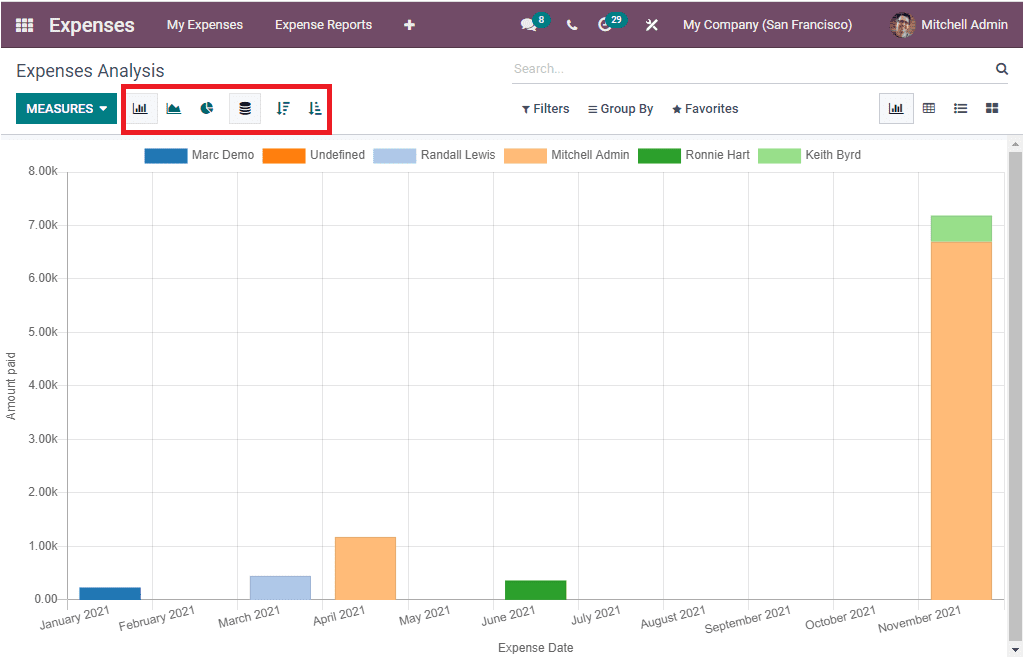Screen dimensions: 1024x658
Task: Open the My Expenses menu
Action: [204, 24]
